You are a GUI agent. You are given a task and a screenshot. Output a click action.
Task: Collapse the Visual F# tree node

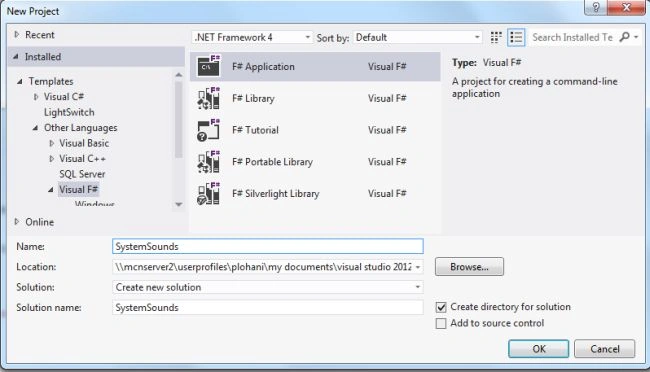click(51, 190)
